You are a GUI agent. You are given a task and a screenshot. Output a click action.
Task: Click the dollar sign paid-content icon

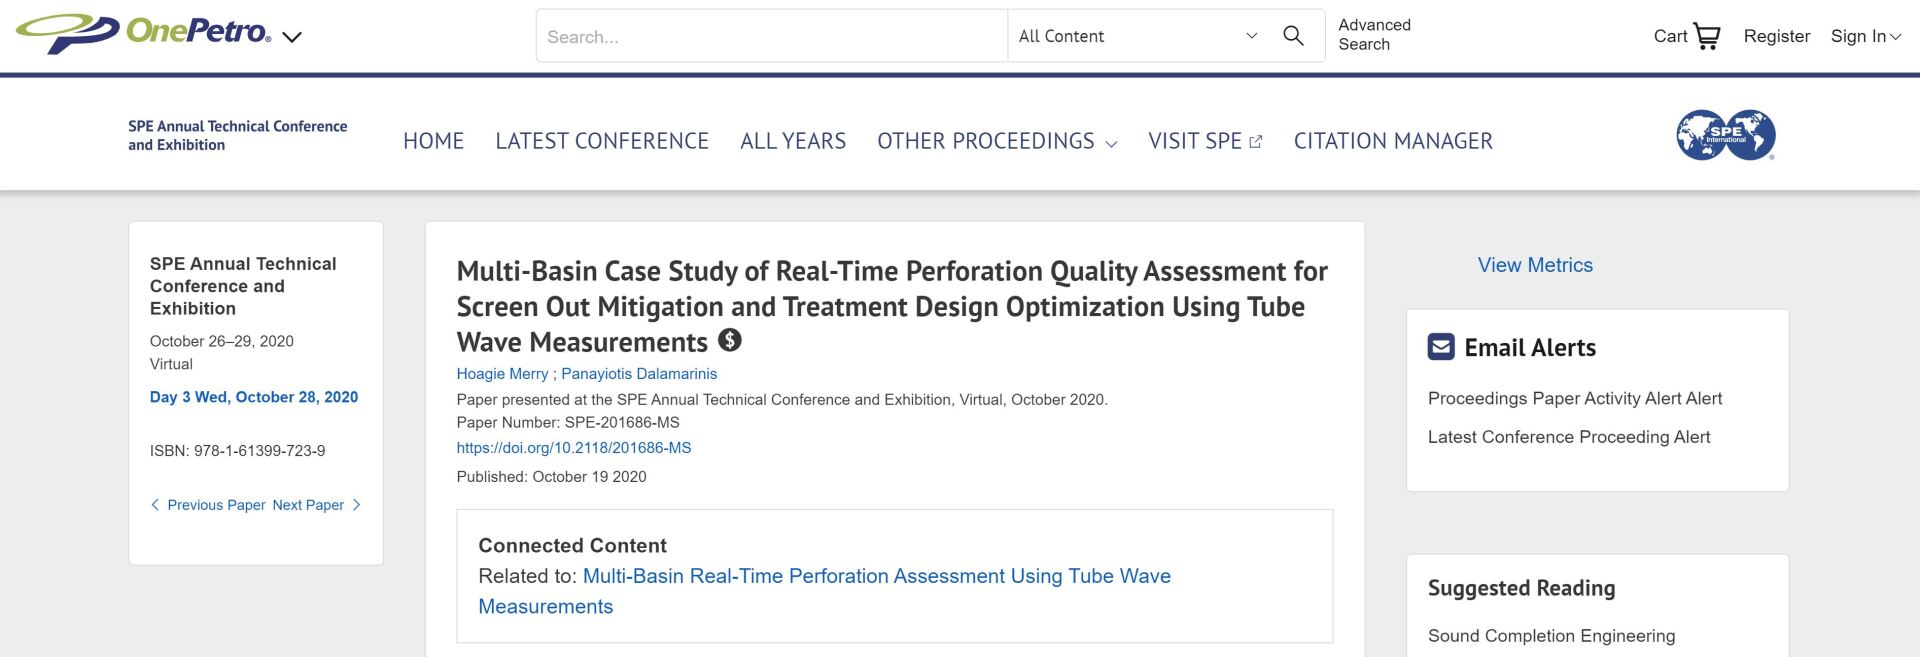coord(730,341)
